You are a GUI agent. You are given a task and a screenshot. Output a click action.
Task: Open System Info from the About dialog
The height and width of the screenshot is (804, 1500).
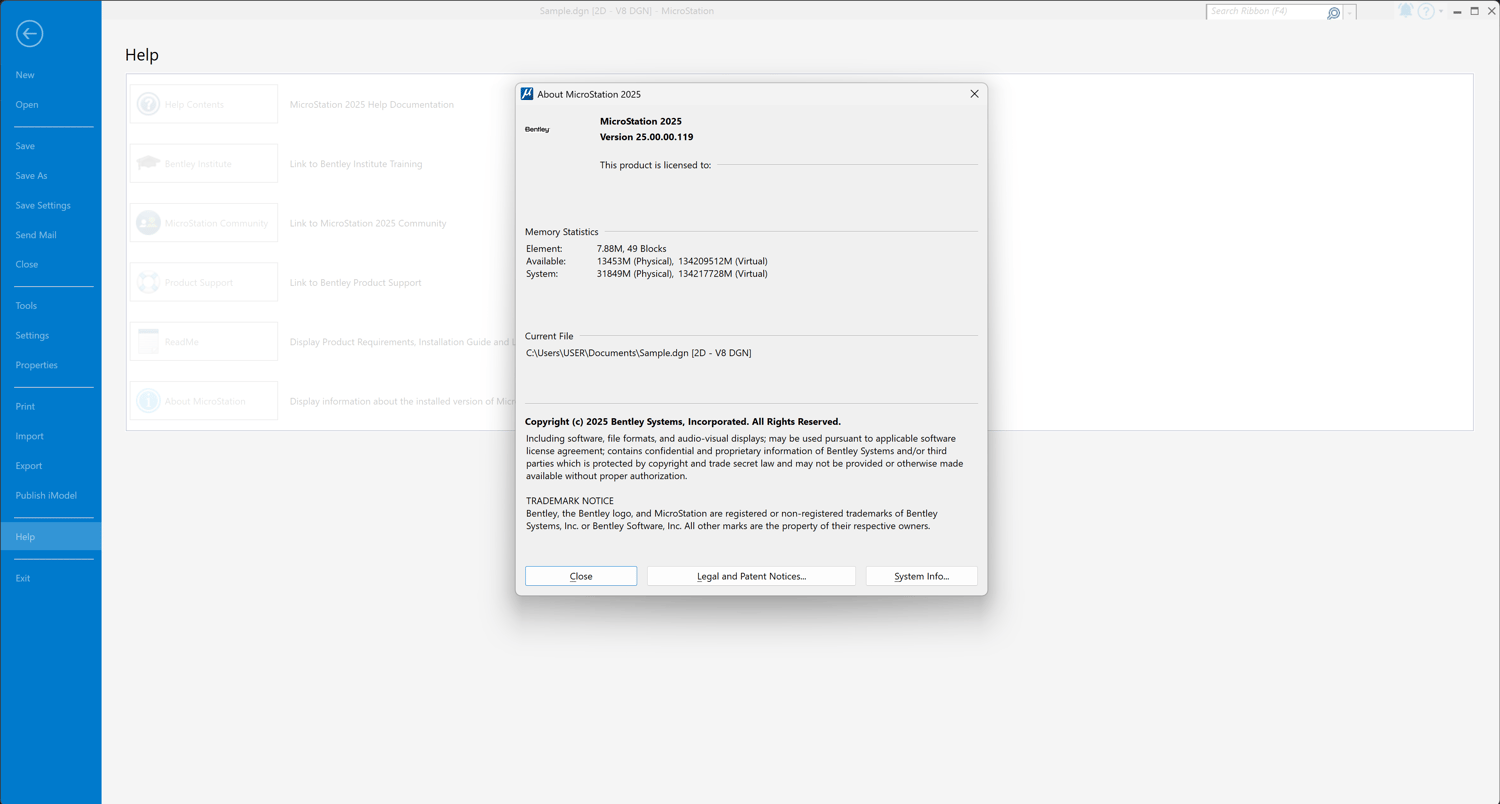921,576
